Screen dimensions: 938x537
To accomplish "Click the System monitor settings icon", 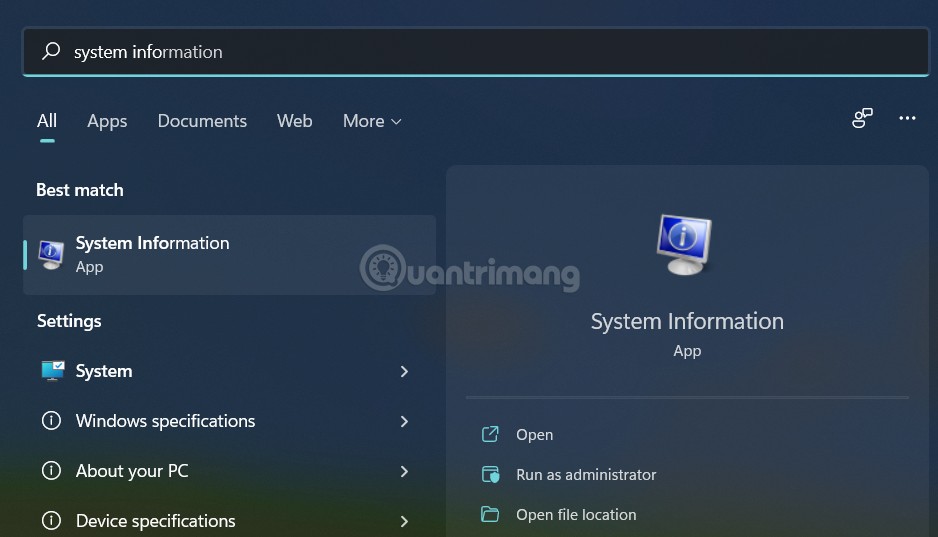I will 53,371.
